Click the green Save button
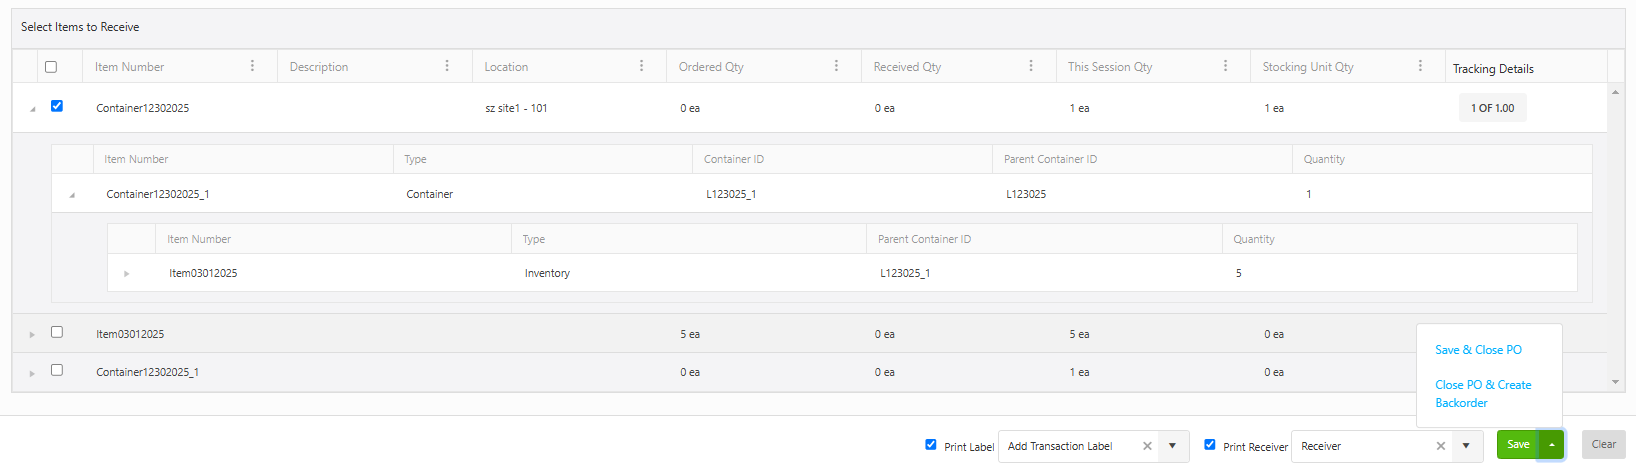 pos(1517,444)
